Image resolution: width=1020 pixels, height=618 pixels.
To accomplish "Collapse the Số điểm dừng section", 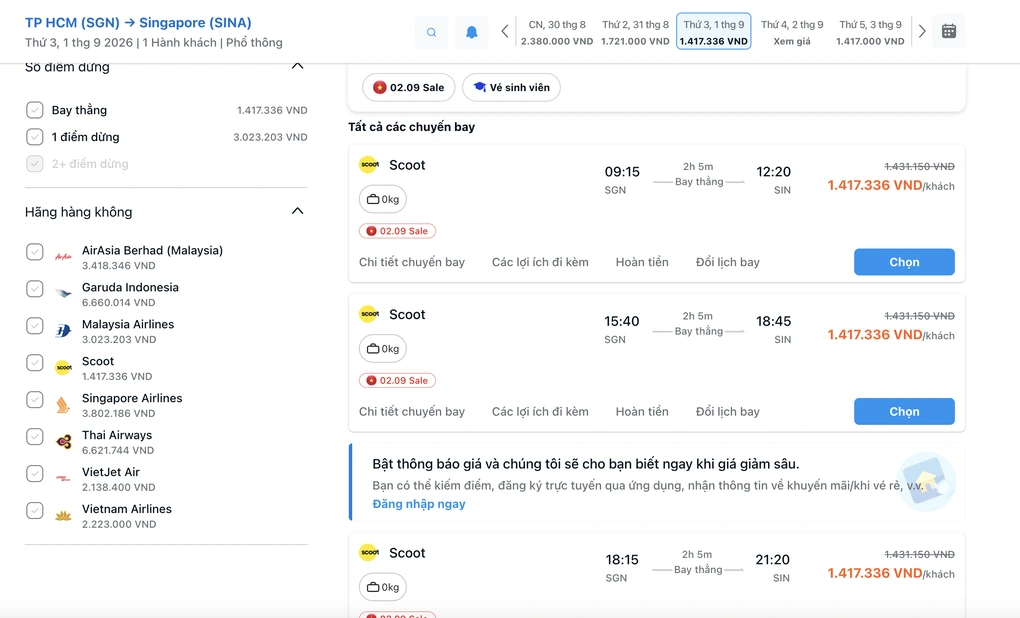I will click(x=297, y=66).
